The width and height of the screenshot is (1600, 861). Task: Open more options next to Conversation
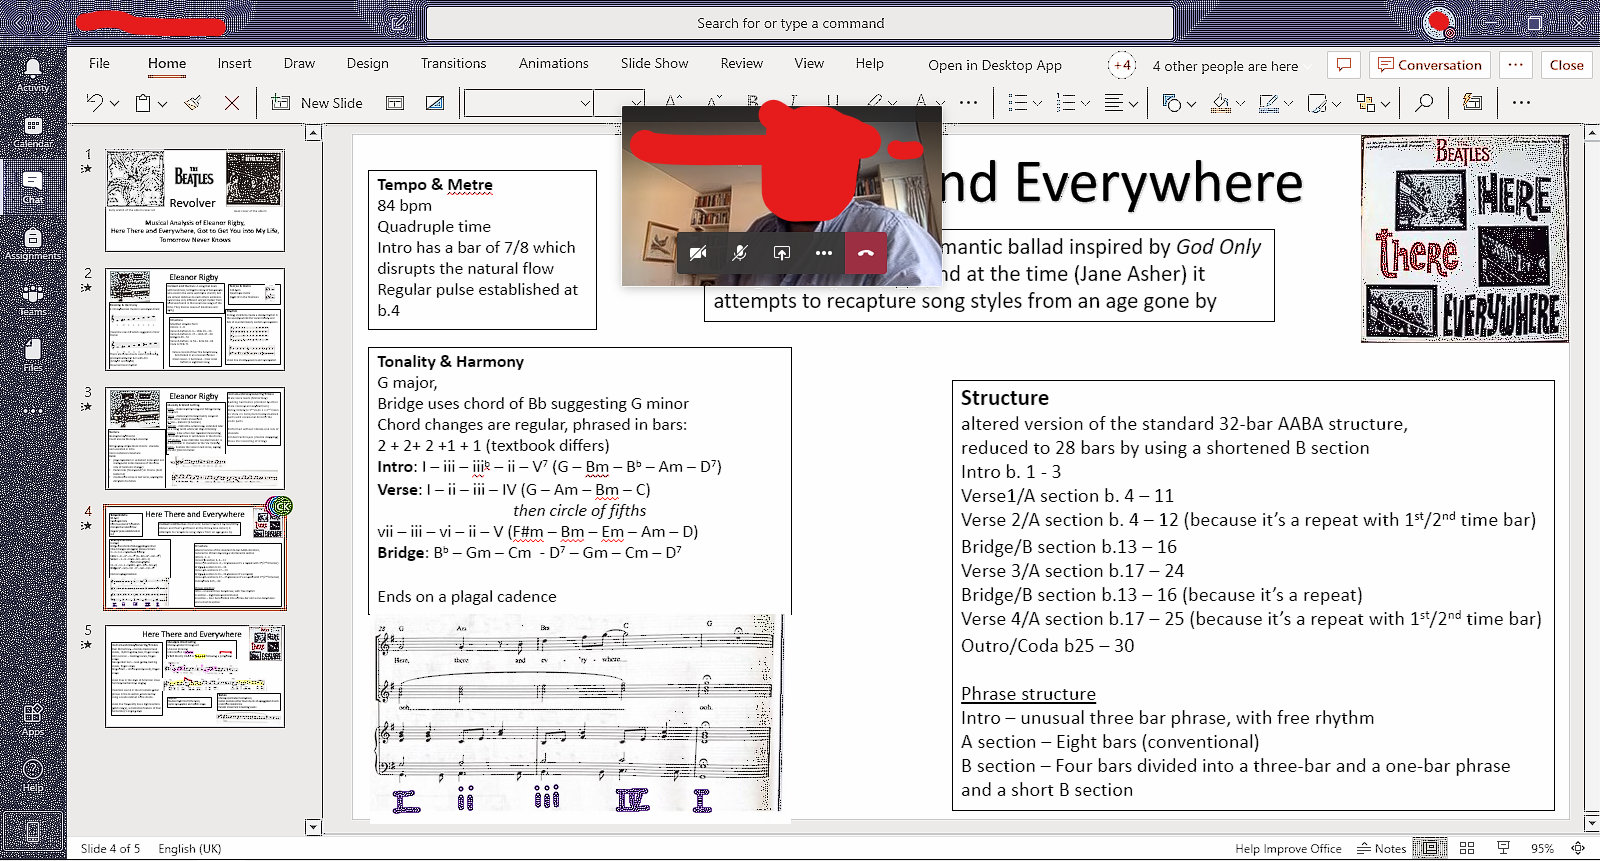[1516, 65]
